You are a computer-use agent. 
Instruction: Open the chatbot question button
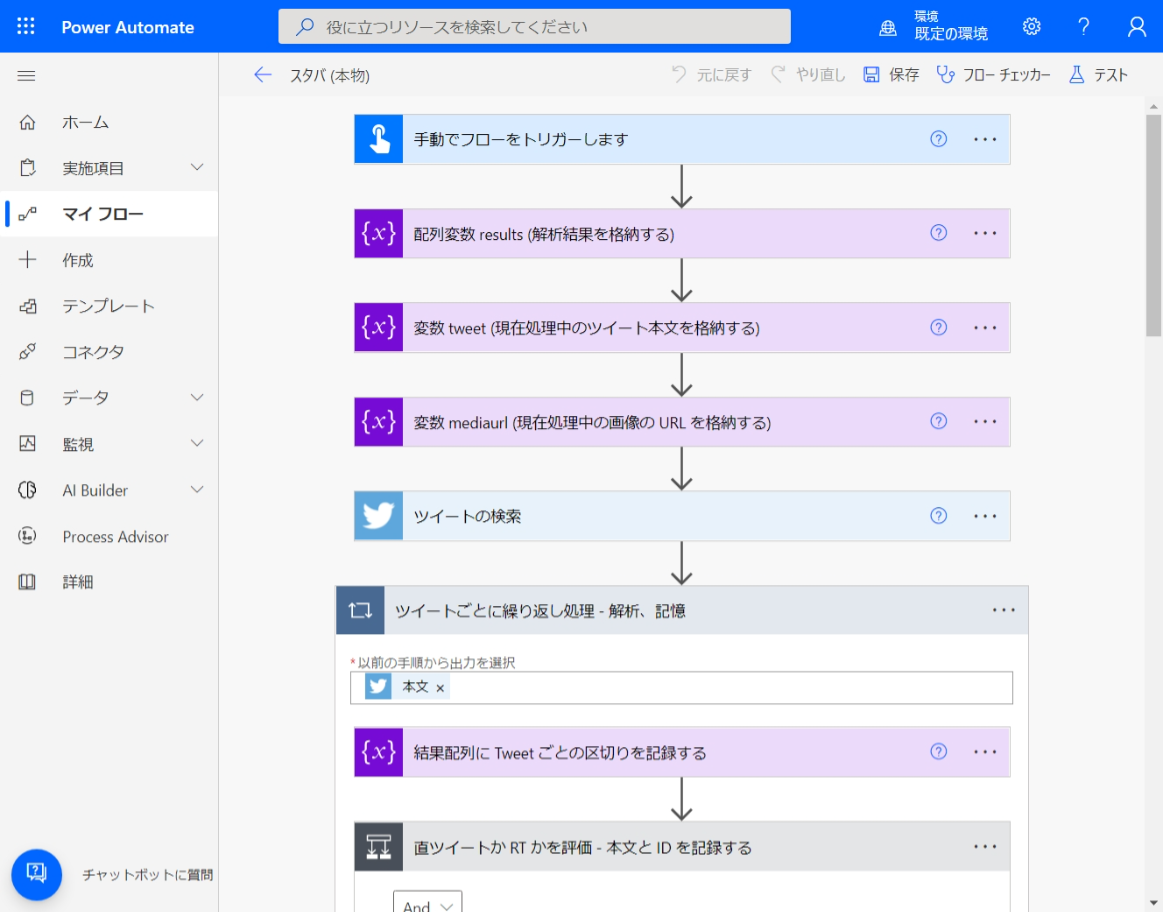(36, 874)
